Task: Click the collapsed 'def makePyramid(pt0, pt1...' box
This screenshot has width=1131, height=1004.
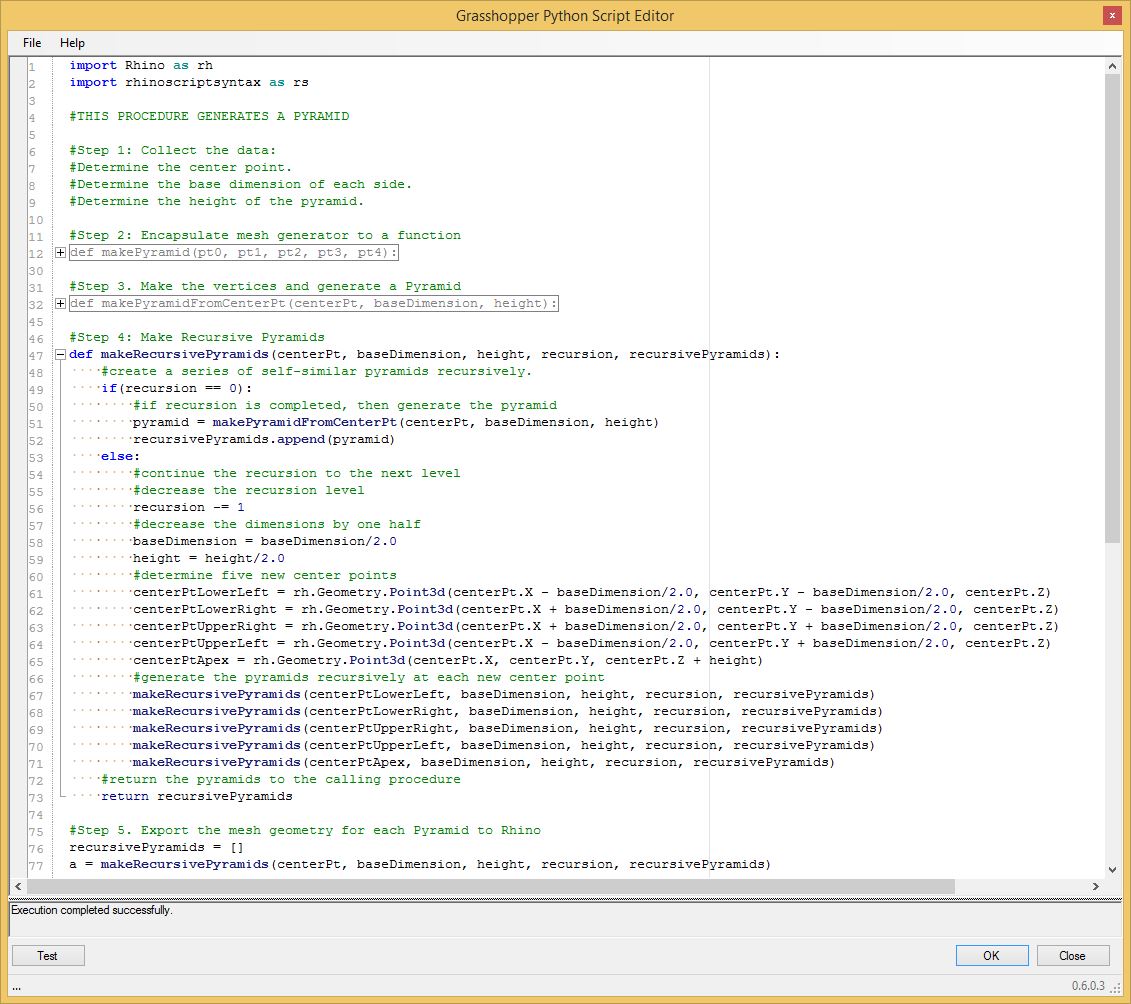Action: tap(234, 252)
